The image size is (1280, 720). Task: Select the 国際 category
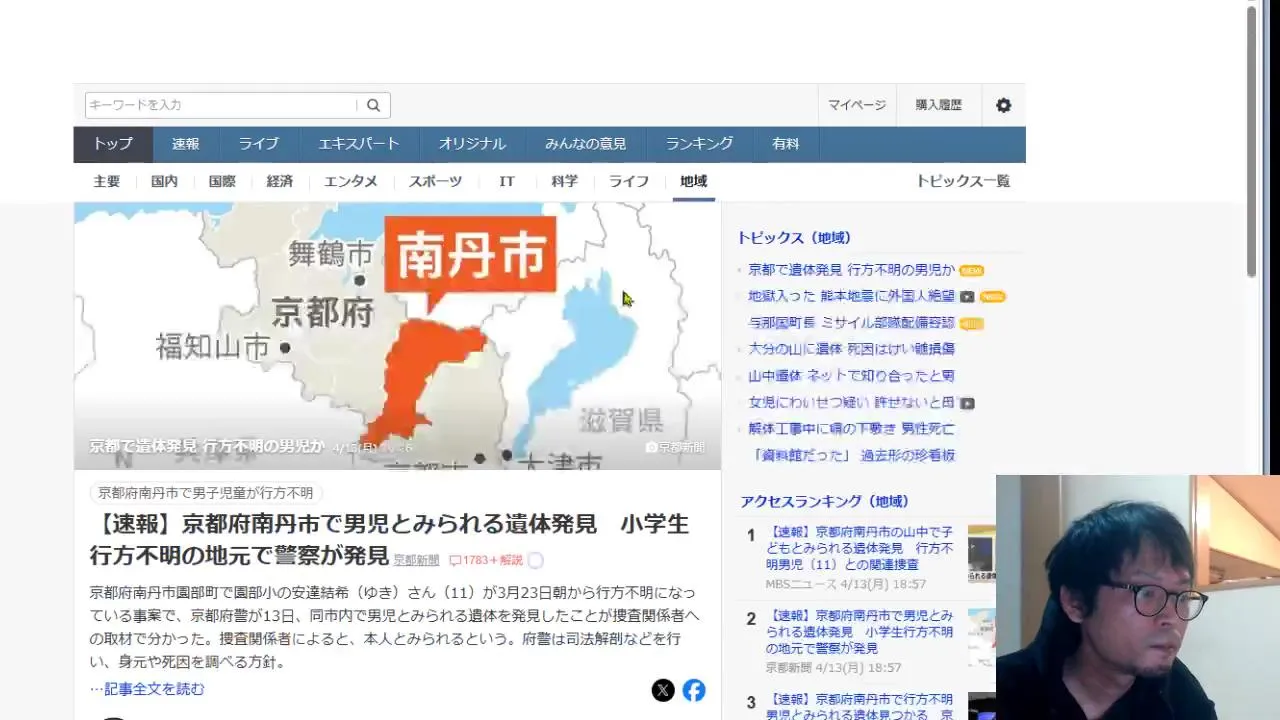pyautogui.click(x=222, y=181)
